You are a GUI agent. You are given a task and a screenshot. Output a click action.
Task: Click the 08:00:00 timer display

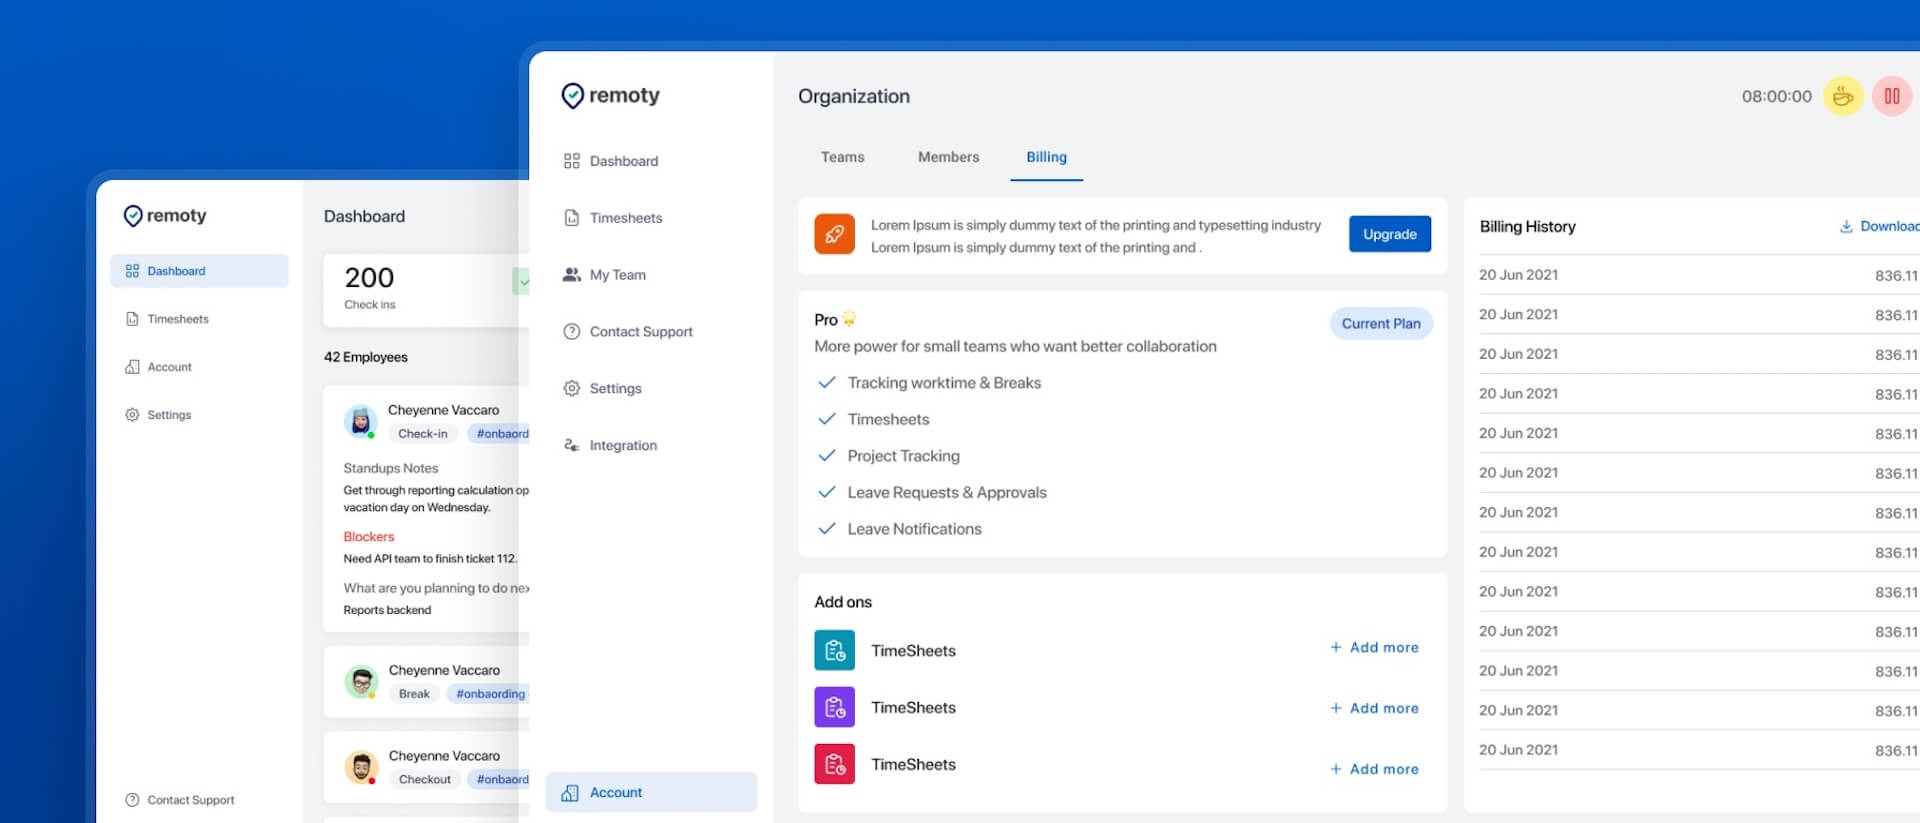point(1776,96)
